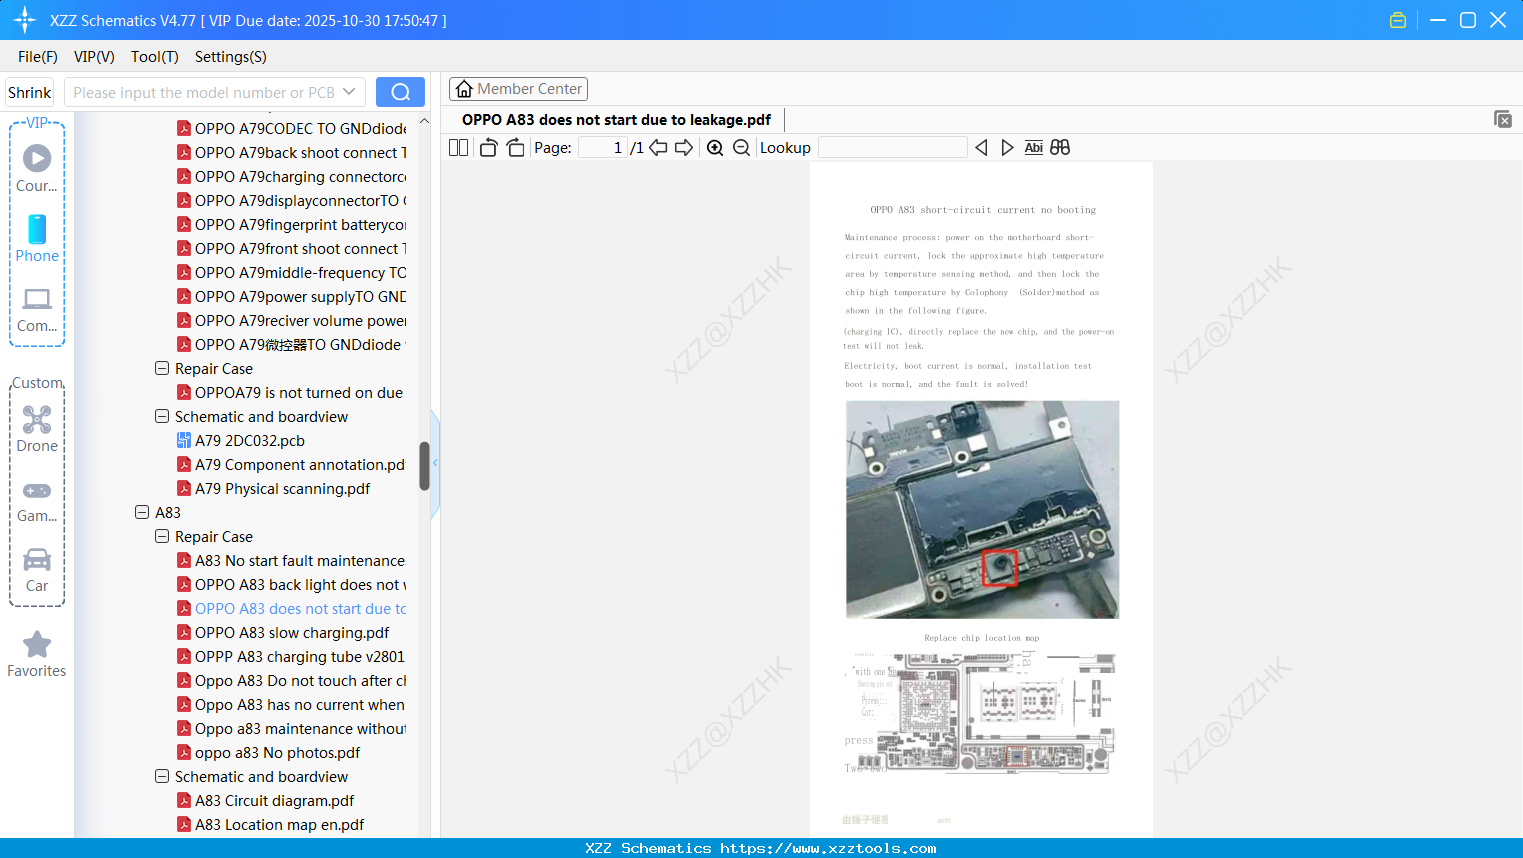Image resolution: width=1523 pixels, height=858 pixels.
Task: Collapse the A79 Repair Case folder
Action: [x=162, y=368]
